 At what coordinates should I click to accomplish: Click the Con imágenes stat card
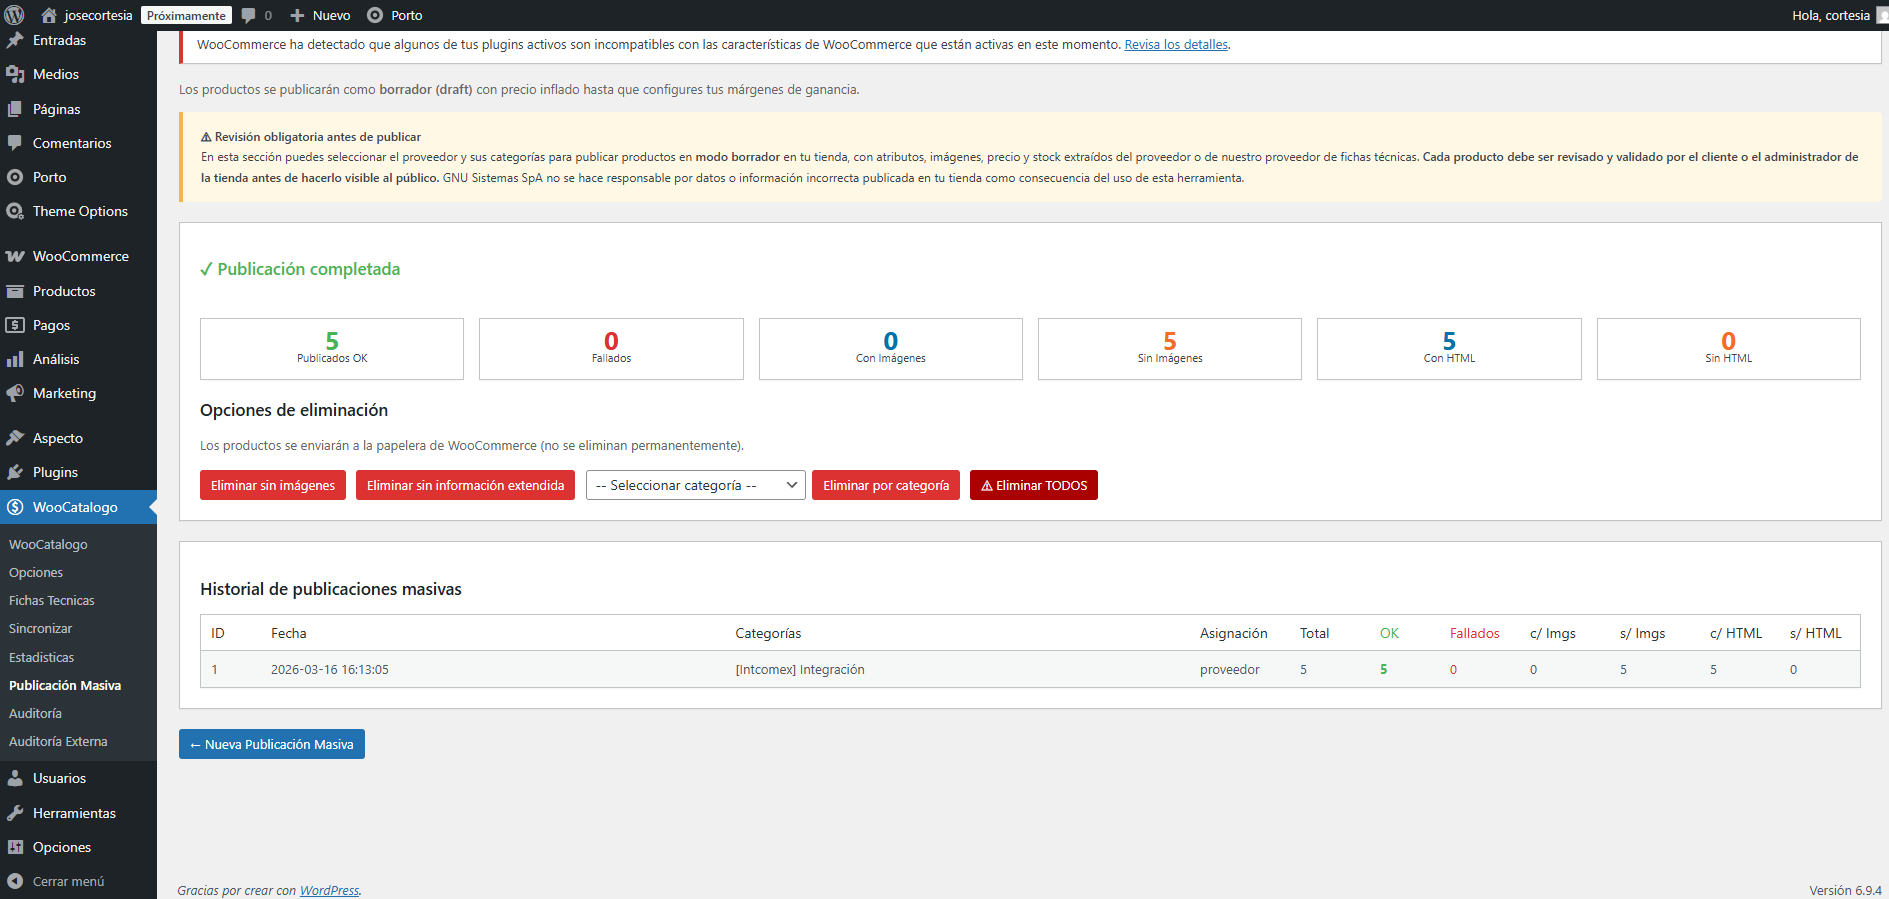click(891, 349)
